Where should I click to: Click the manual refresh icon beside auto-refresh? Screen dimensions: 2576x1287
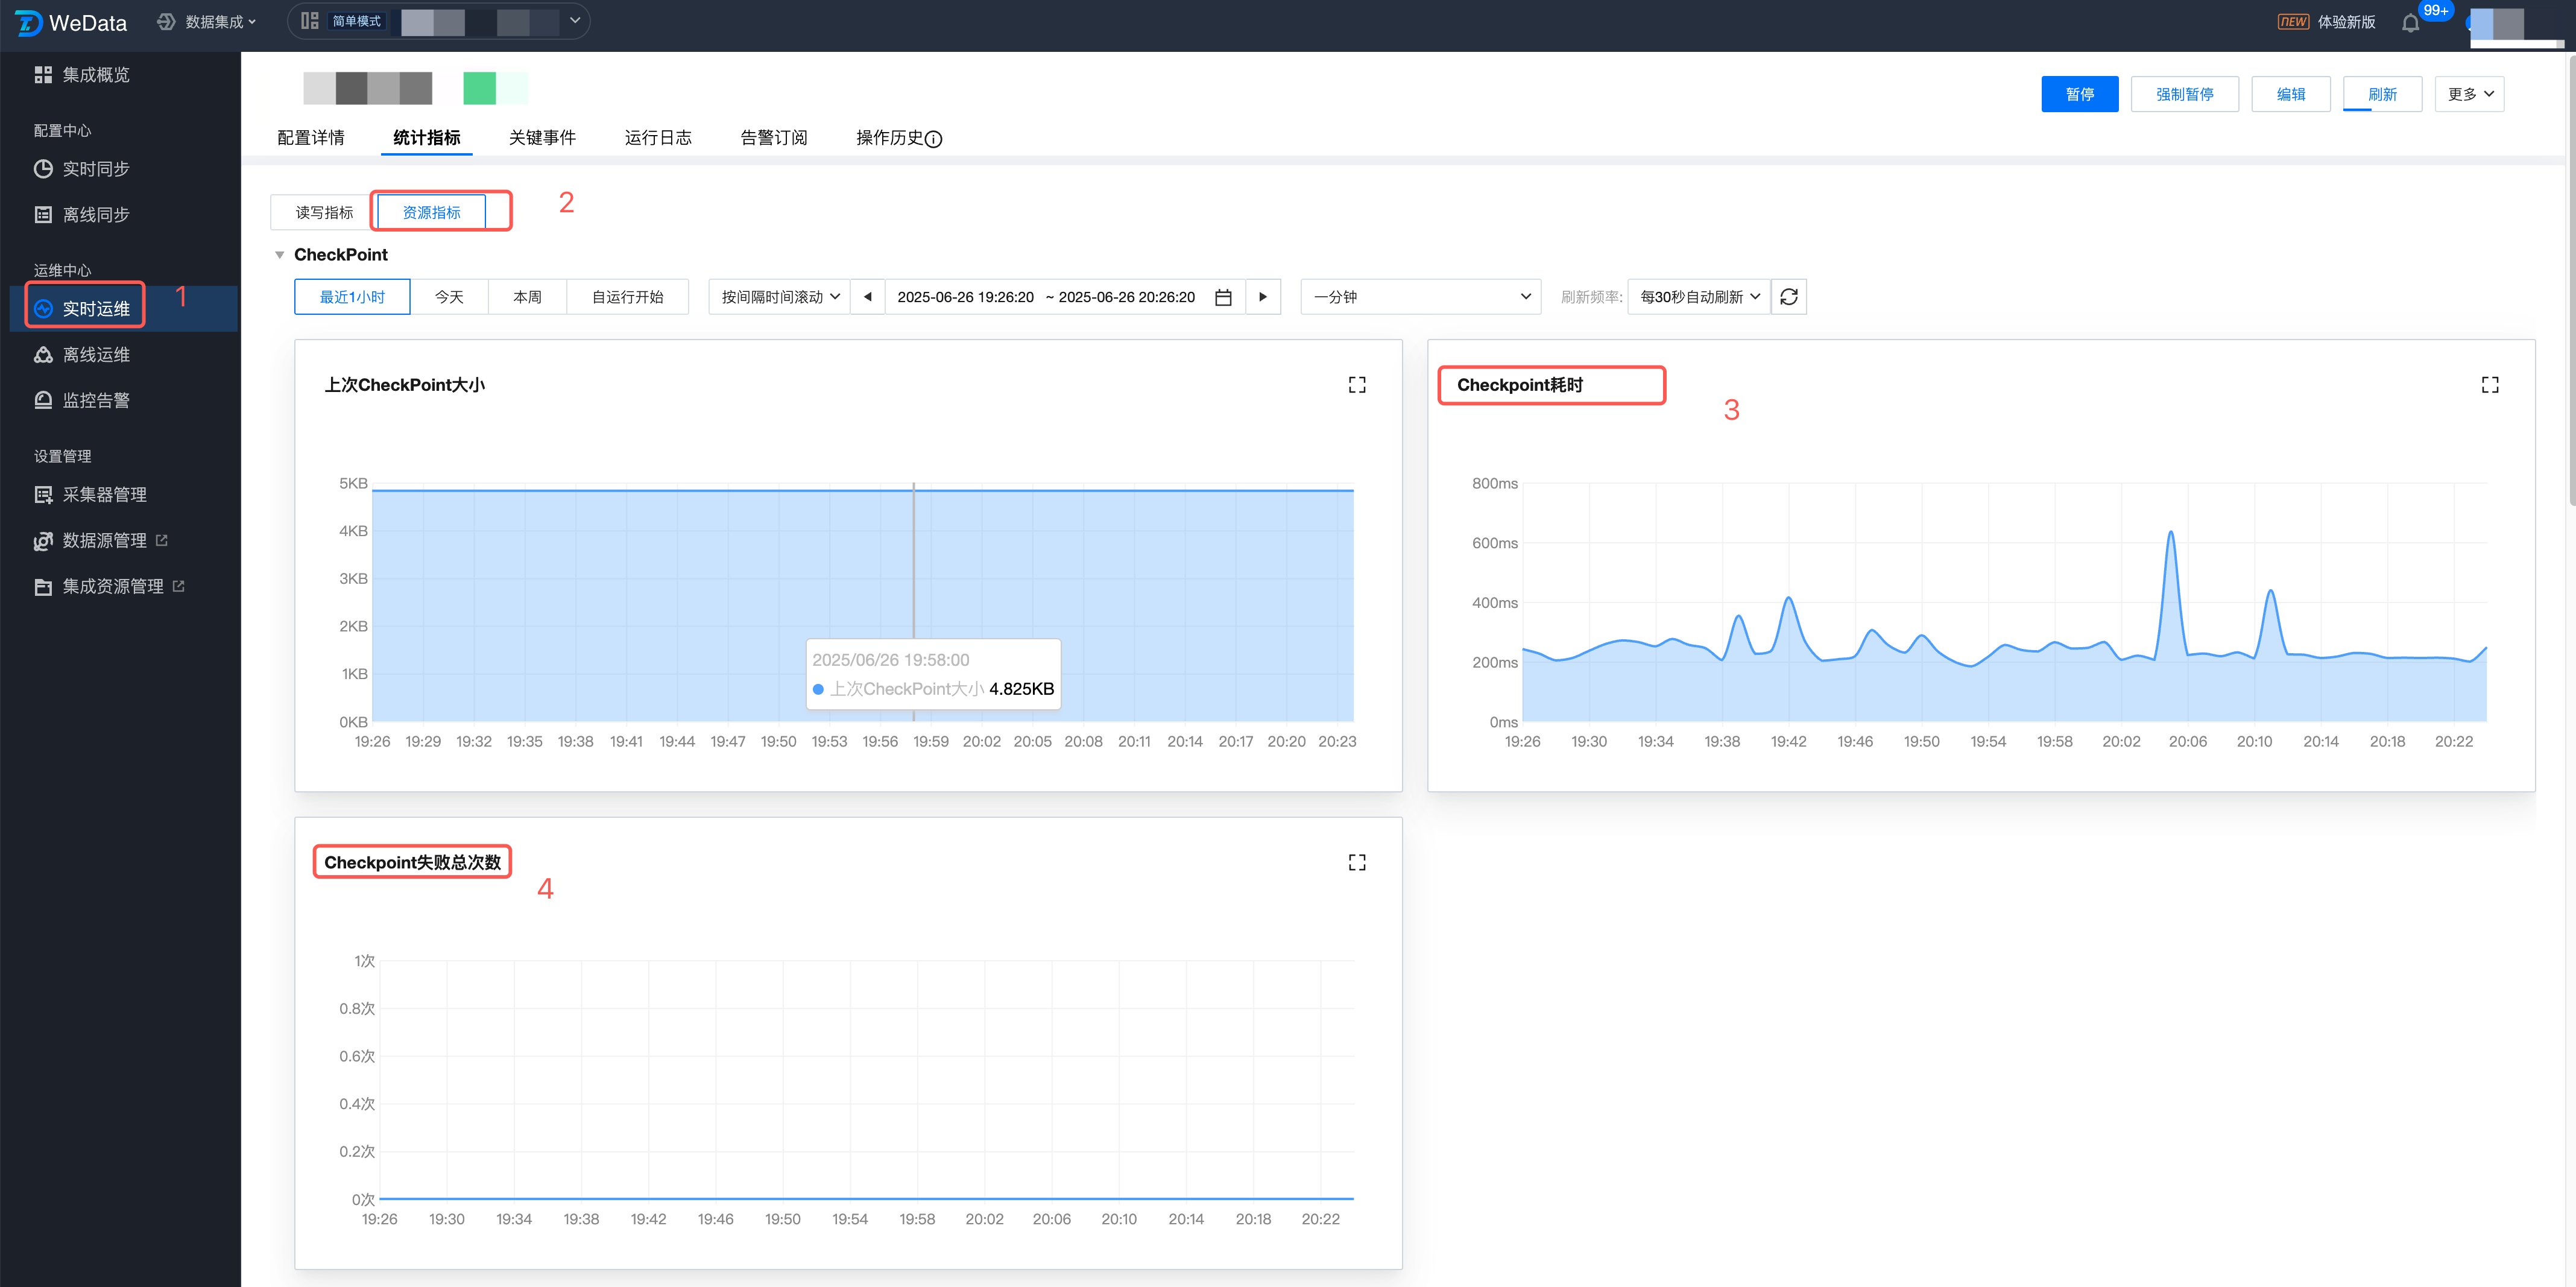1788,297
